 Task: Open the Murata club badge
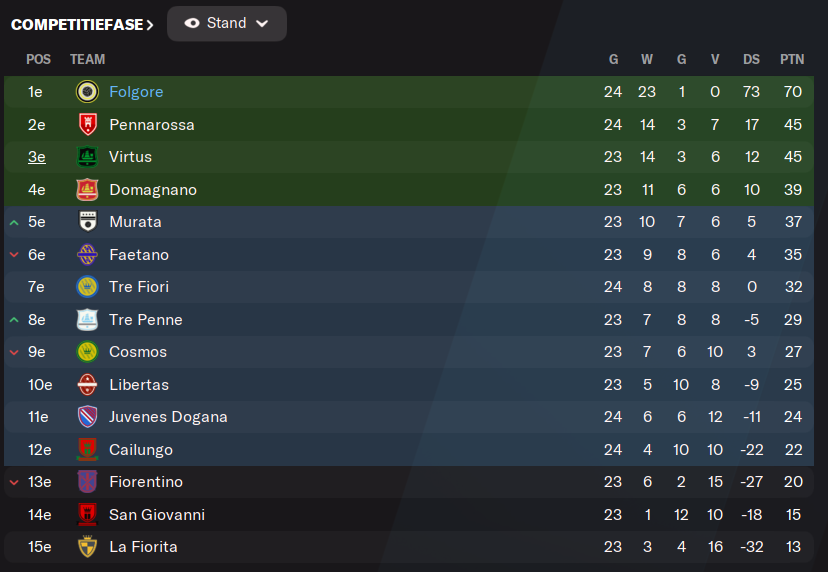pyautogui.click(x=87, y=222)
